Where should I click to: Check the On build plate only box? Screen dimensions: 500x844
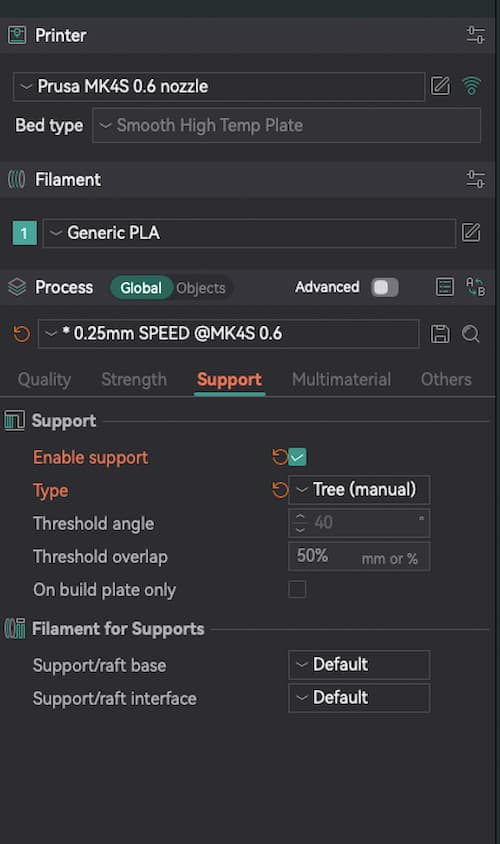tap(297, 589)
